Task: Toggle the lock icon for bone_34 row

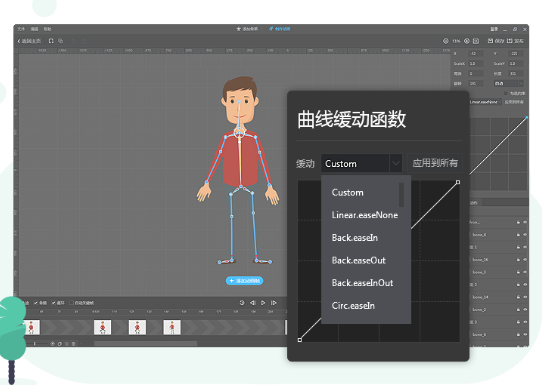Action: point(518,297)
